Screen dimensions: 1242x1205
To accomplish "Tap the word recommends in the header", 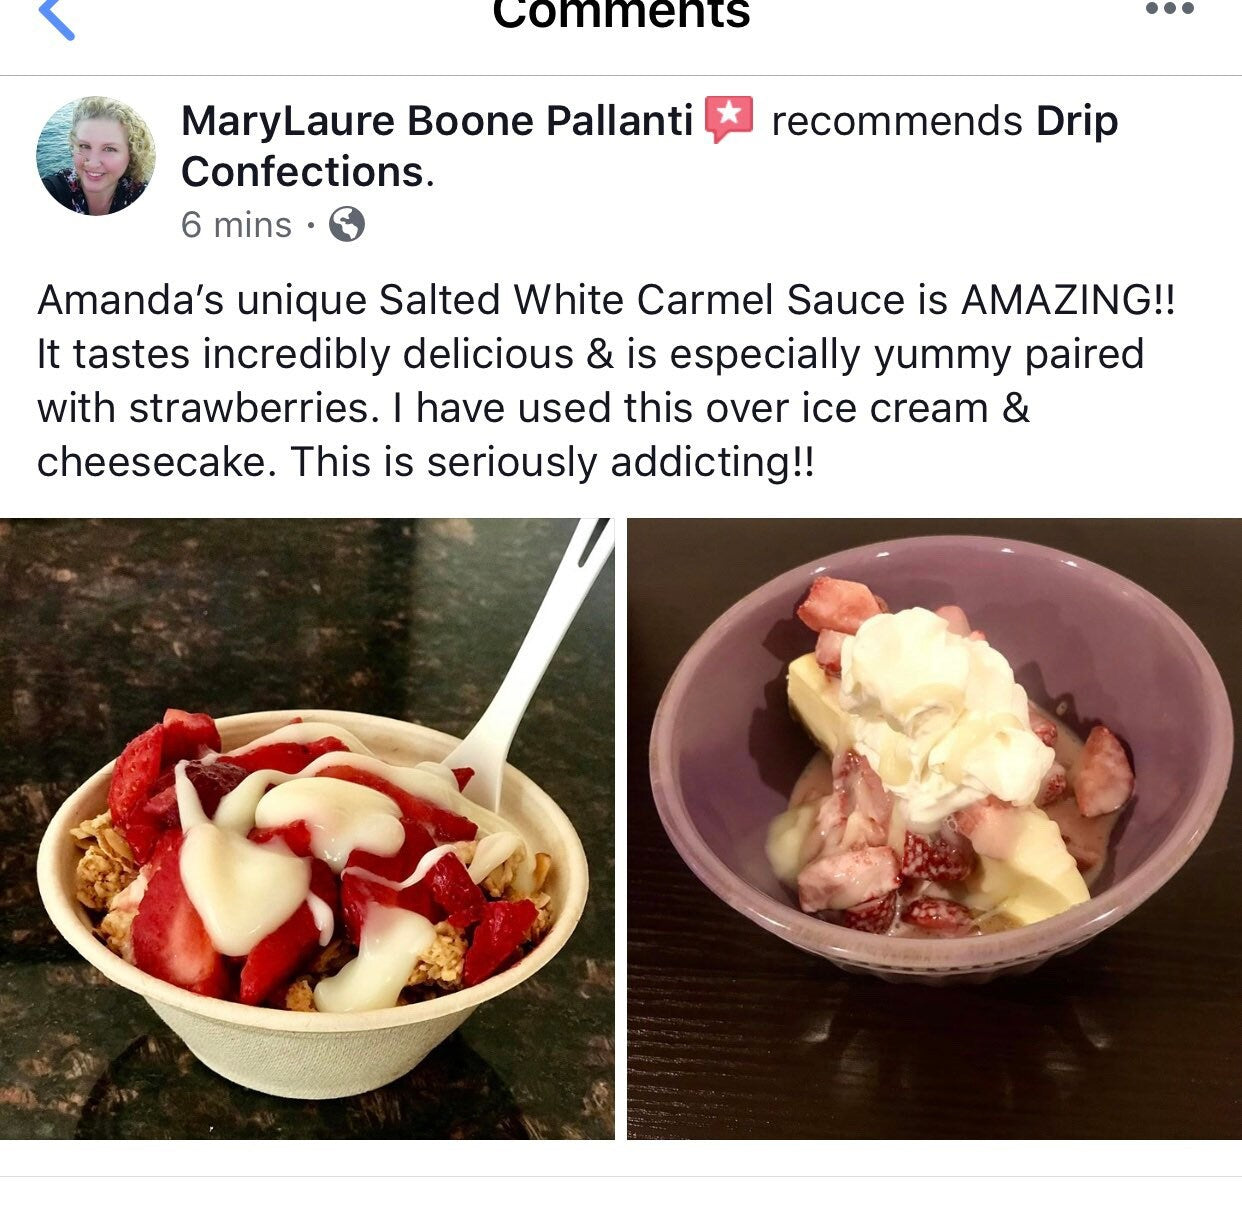I will coord(897,121).
